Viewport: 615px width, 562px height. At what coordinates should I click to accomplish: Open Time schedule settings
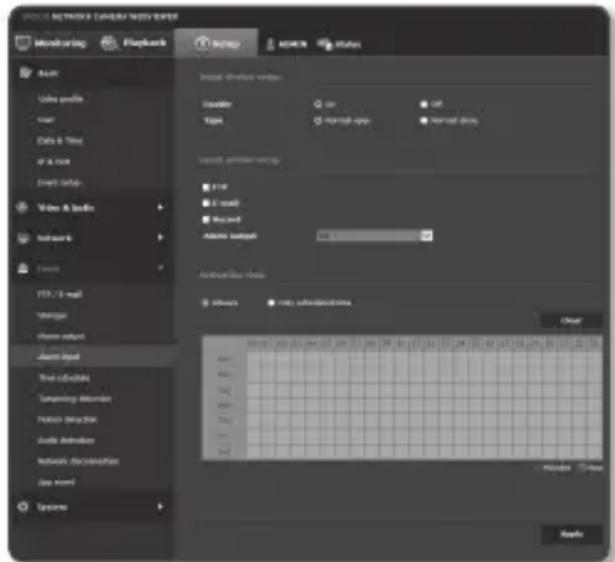[64, 378]
